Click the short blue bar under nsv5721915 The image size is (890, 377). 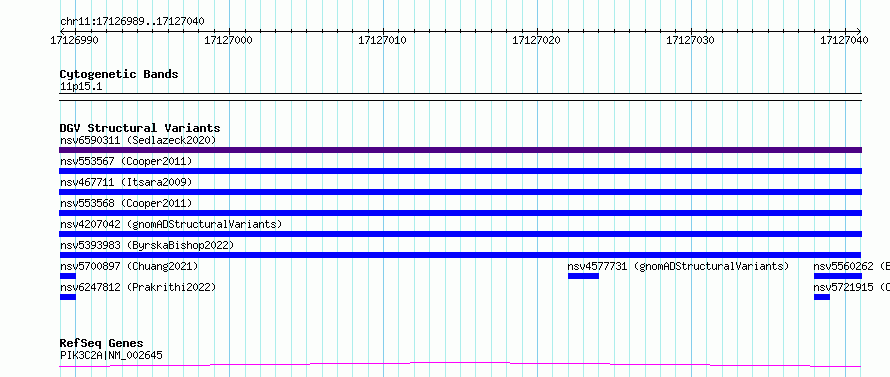(x=822, y=297)
